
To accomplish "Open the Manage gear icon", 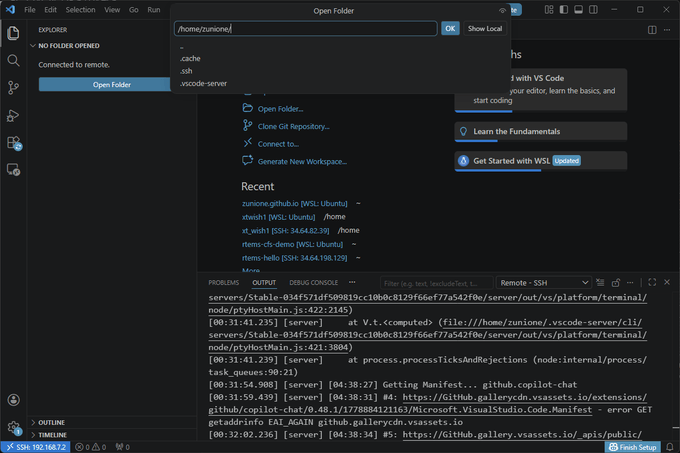I will 13,428.
